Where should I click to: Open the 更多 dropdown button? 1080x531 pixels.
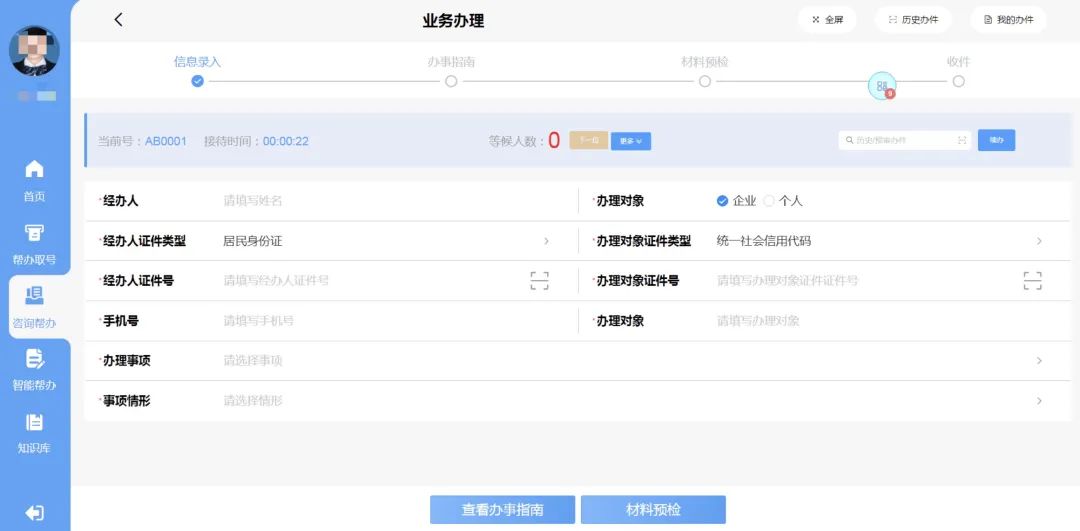(630, 141)
